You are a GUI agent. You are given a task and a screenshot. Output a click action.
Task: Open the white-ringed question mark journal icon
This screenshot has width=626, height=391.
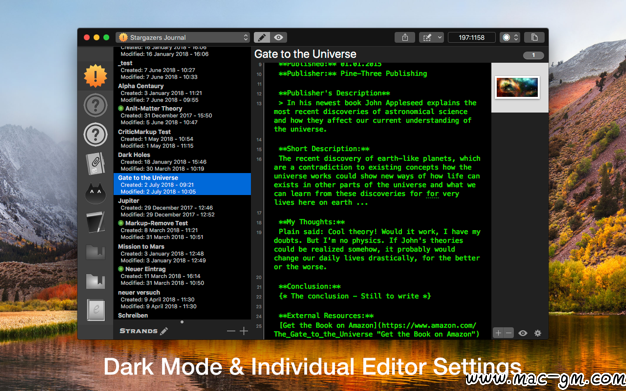[95, 135]
